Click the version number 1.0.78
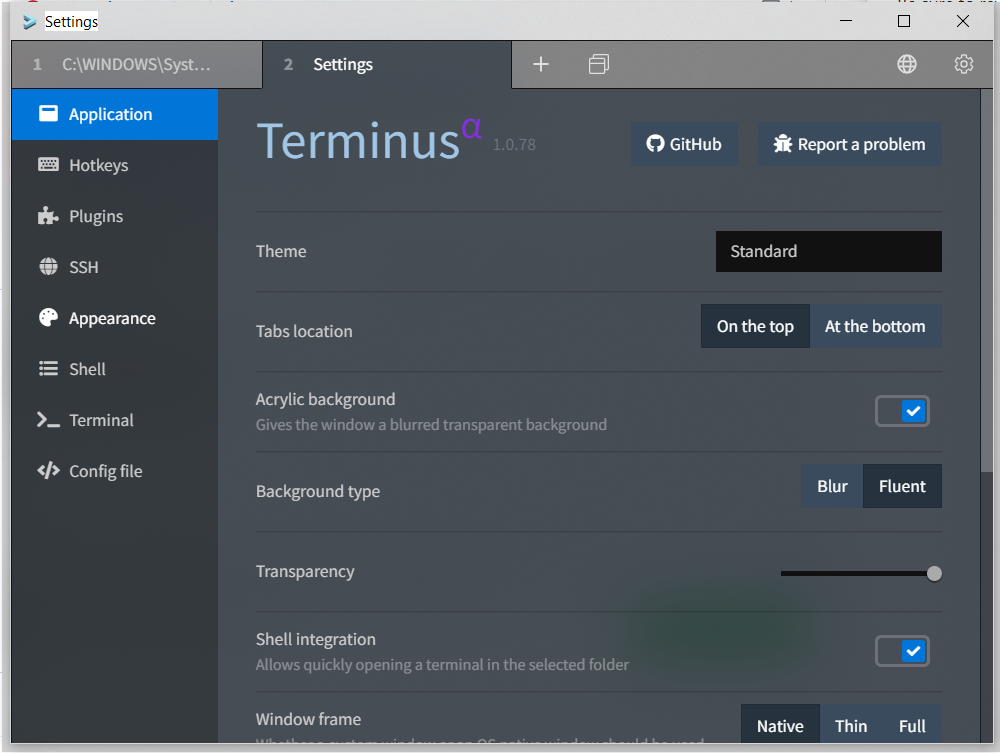This screenshot has height=753, width=1000. [514, 145]
